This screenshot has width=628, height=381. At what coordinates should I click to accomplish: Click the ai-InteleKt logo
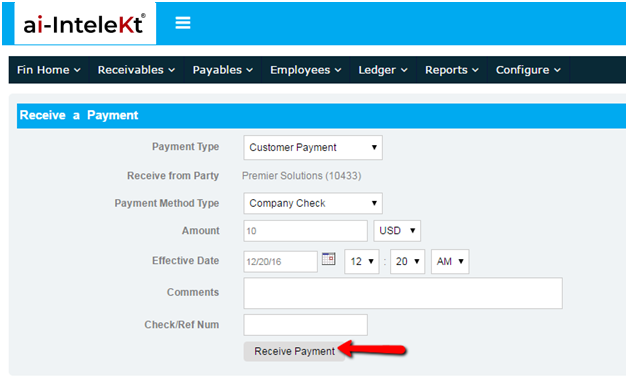(85, 24)
